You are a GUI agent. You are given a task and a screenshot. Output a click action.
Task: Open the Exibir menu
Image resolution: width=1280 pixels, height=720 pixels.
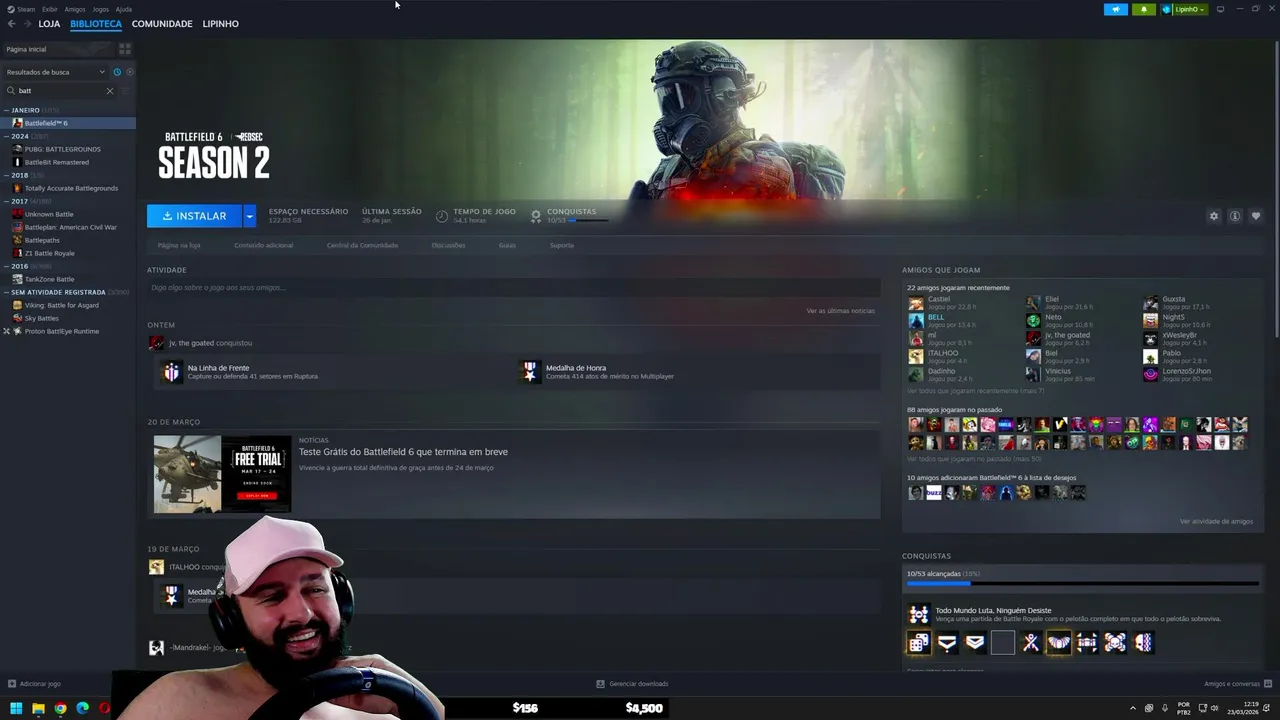49,9
